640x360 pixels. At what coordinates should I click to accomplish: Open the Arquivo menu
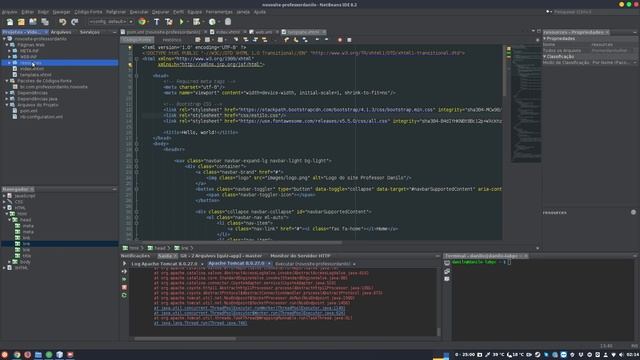pyautogui.click(x=9, y=12)
